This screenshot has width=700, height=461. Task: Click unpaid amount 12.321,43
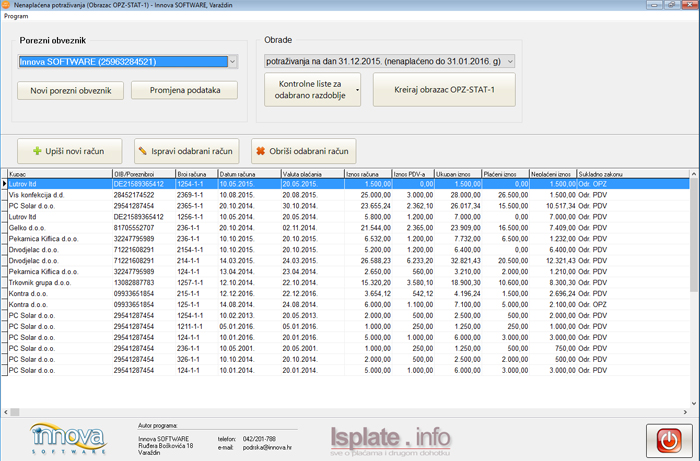[561, 261]
